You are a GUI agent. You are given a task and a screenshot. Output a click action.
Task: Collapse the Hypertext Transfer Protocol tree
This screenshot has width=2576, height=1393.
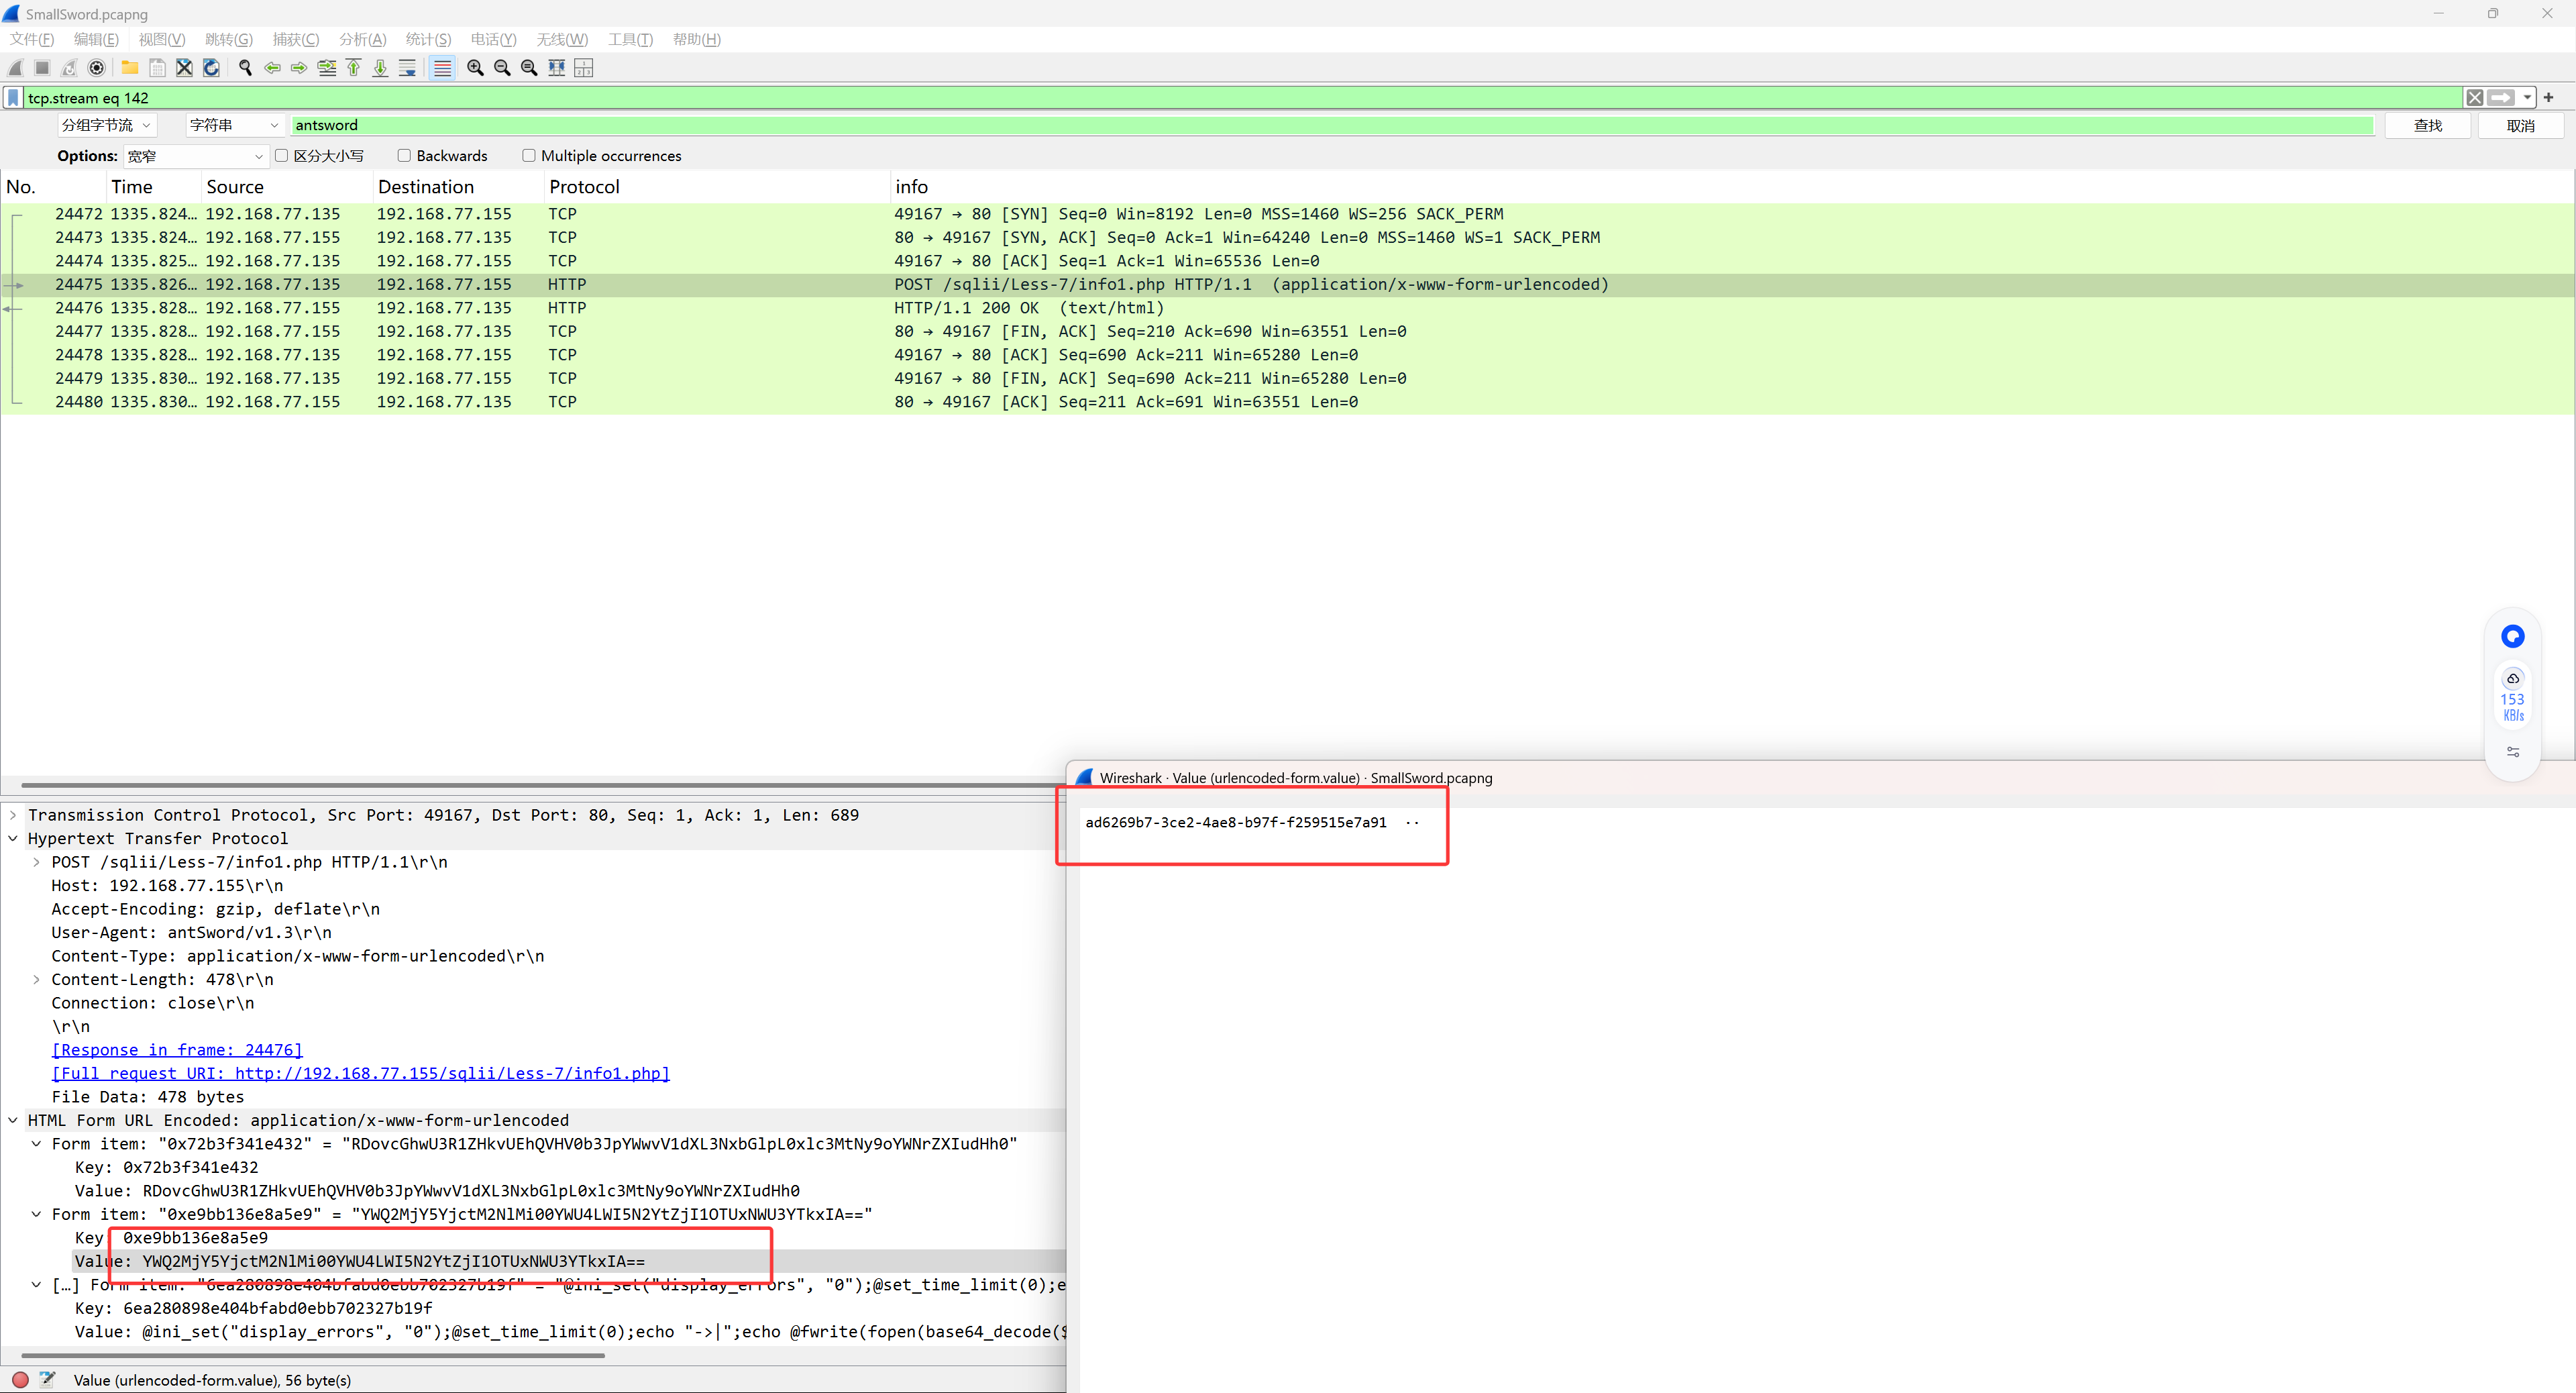tap(13, 838)
